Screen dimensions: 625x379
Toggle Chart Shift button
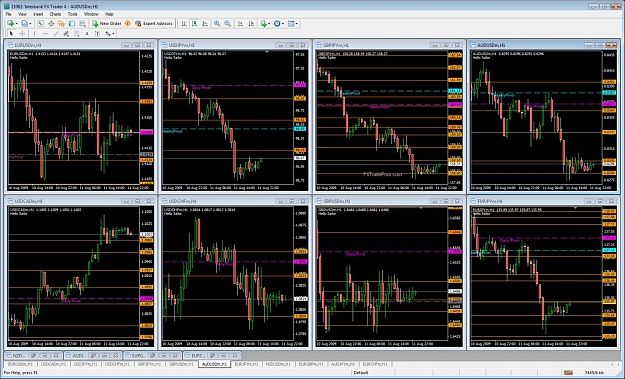pyautogui.click(x=251, y=24)
